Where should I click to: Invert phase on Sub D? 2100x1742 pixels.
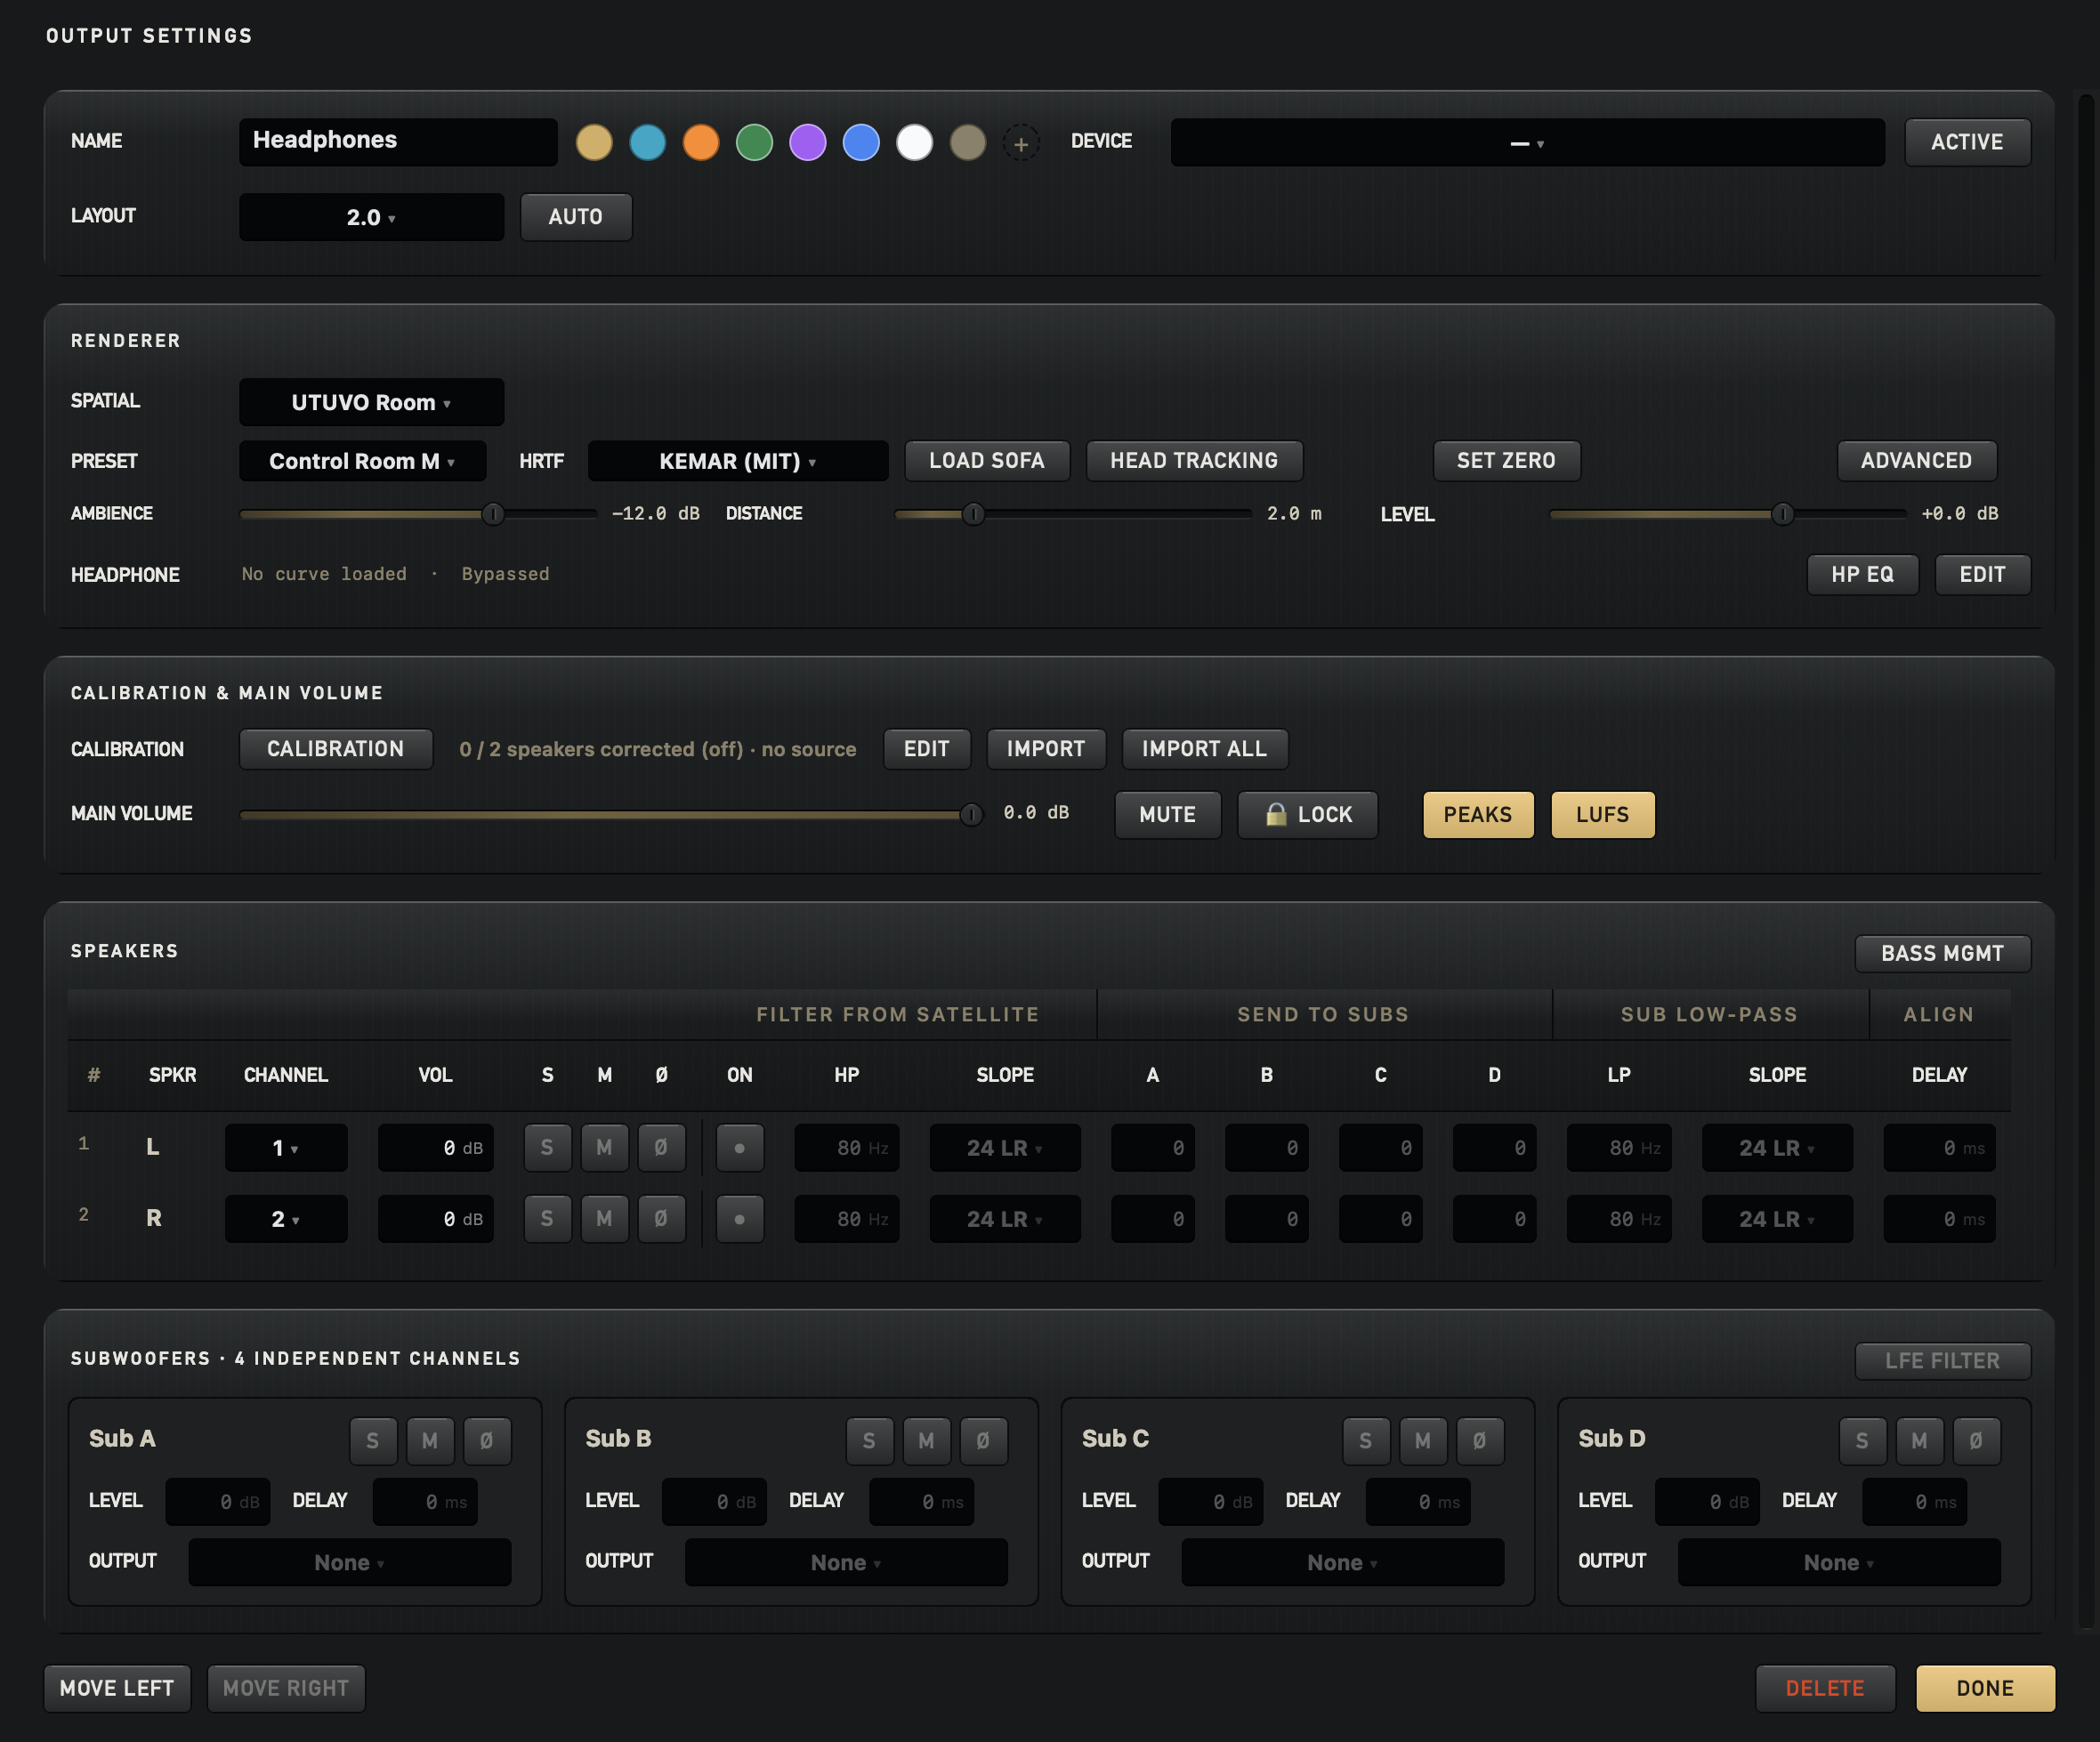(x=1976, y=1441)
